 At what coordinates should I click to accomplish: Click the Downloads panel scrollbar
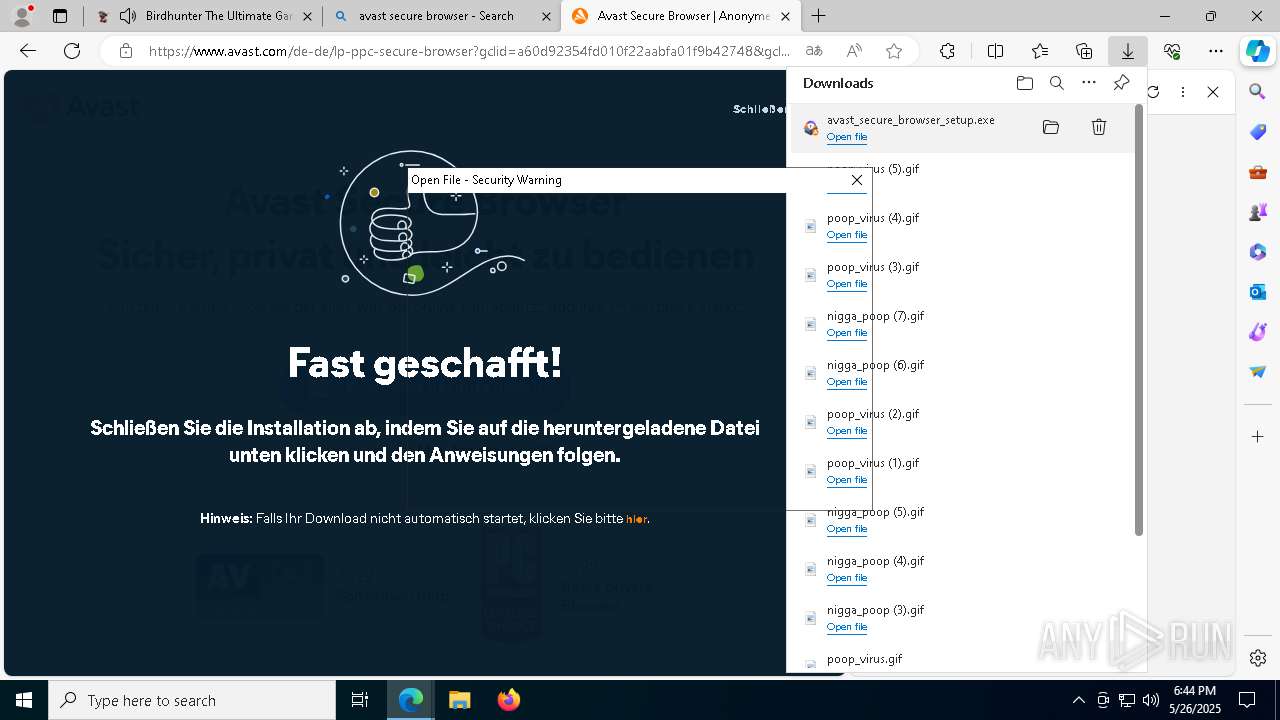(1138, 320)
